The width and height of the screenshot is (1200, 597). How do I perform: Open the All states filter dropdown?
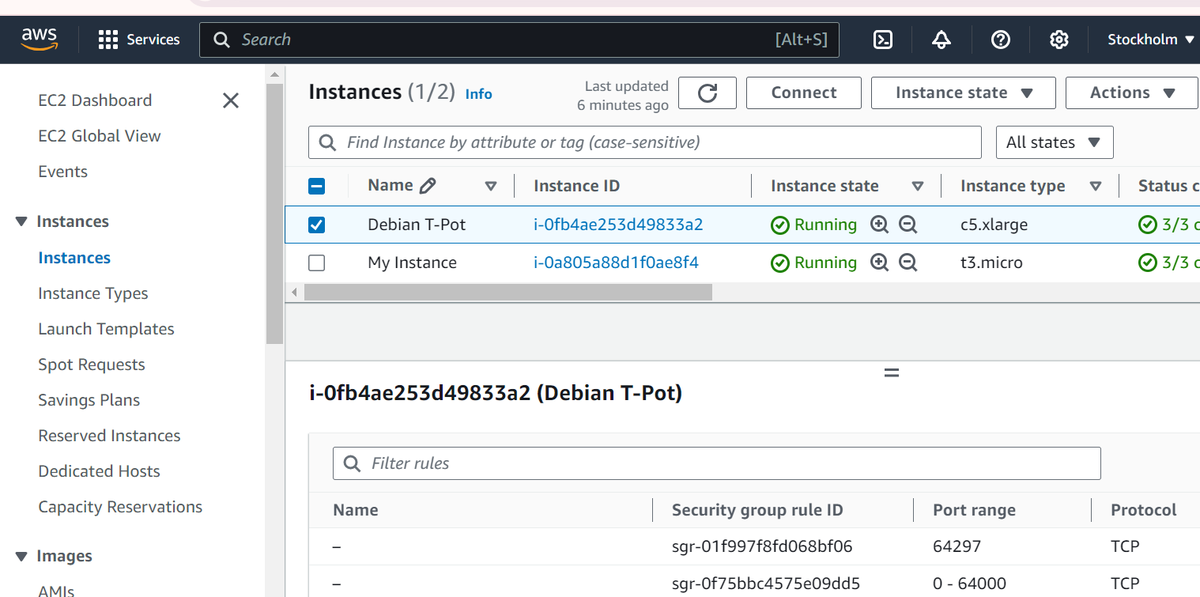(1054, 142)
